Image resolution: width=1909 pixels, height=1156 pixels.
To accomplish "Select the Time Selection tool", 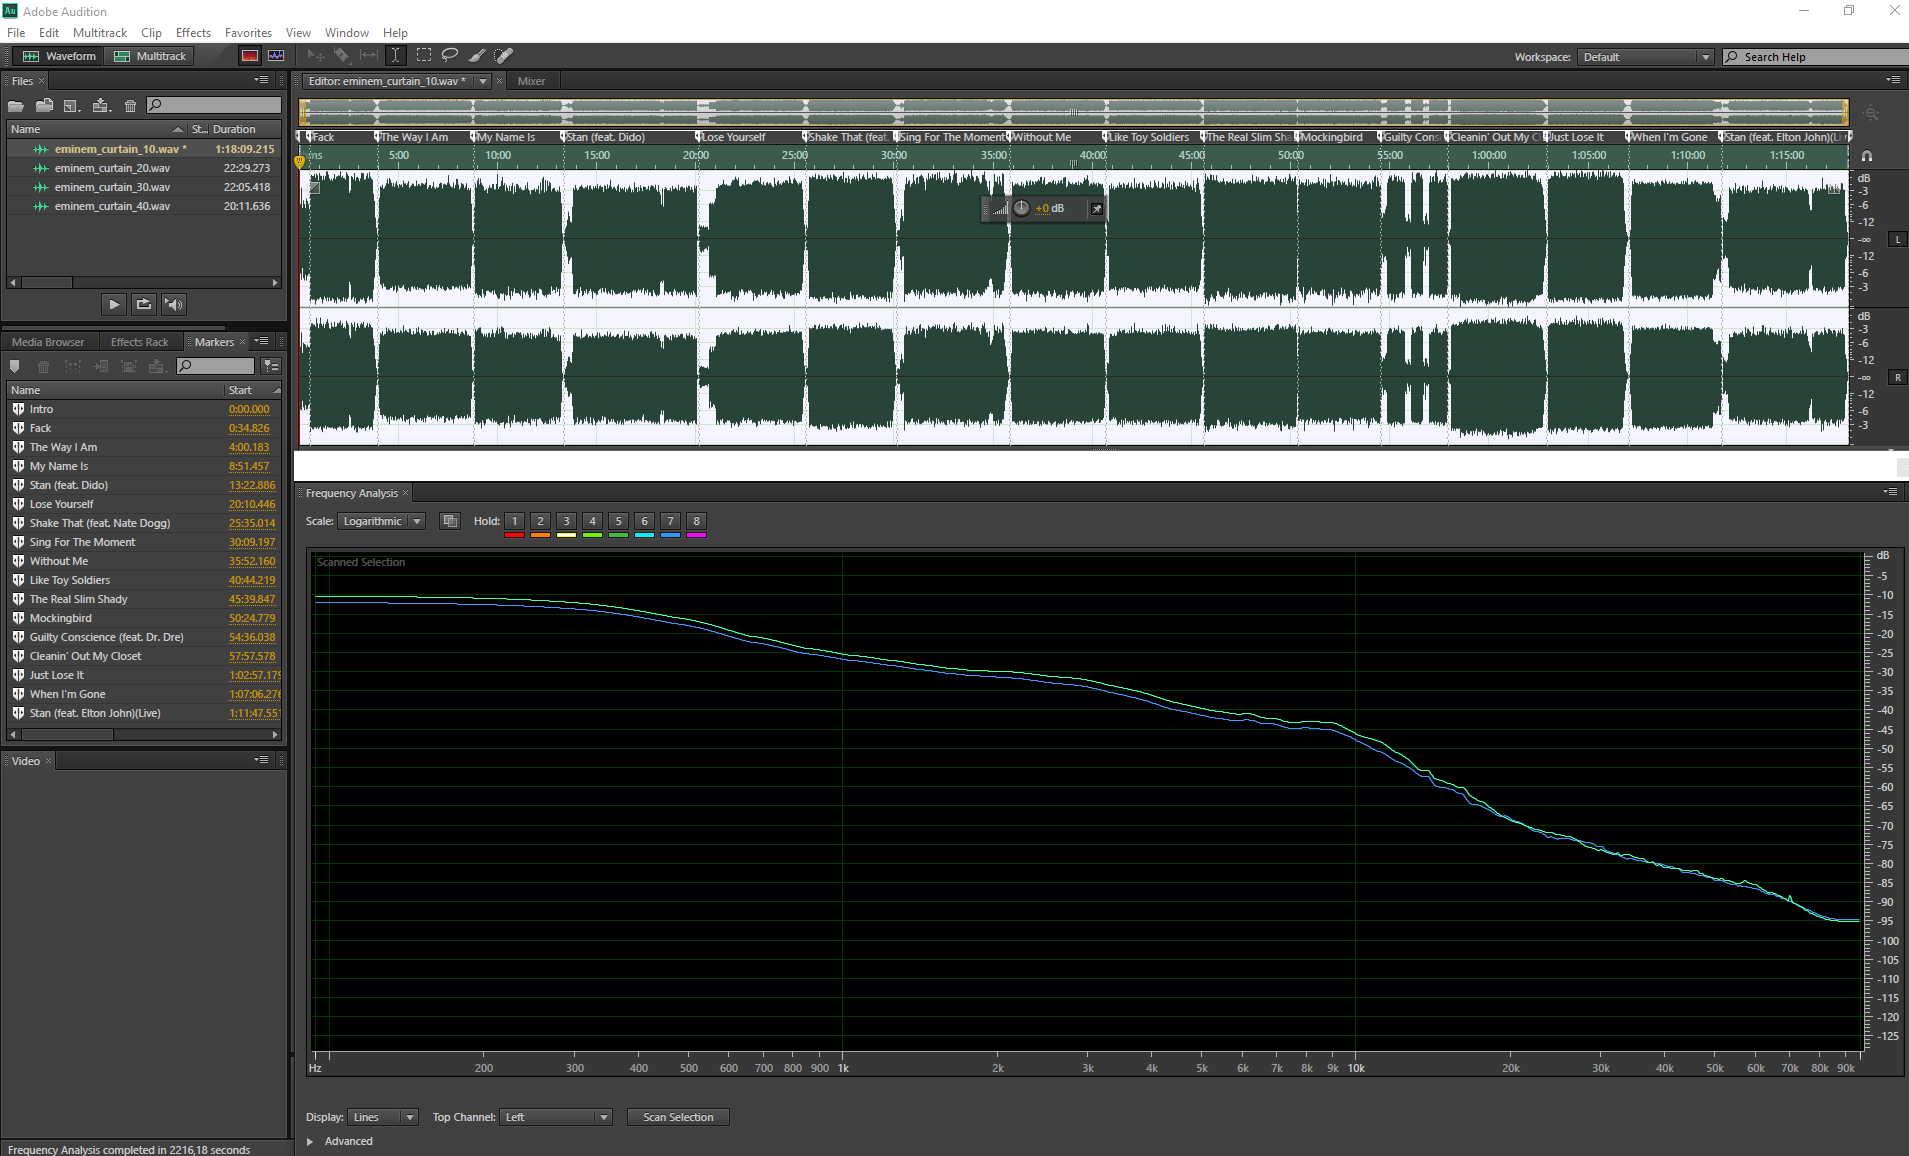I will (396, 56).
